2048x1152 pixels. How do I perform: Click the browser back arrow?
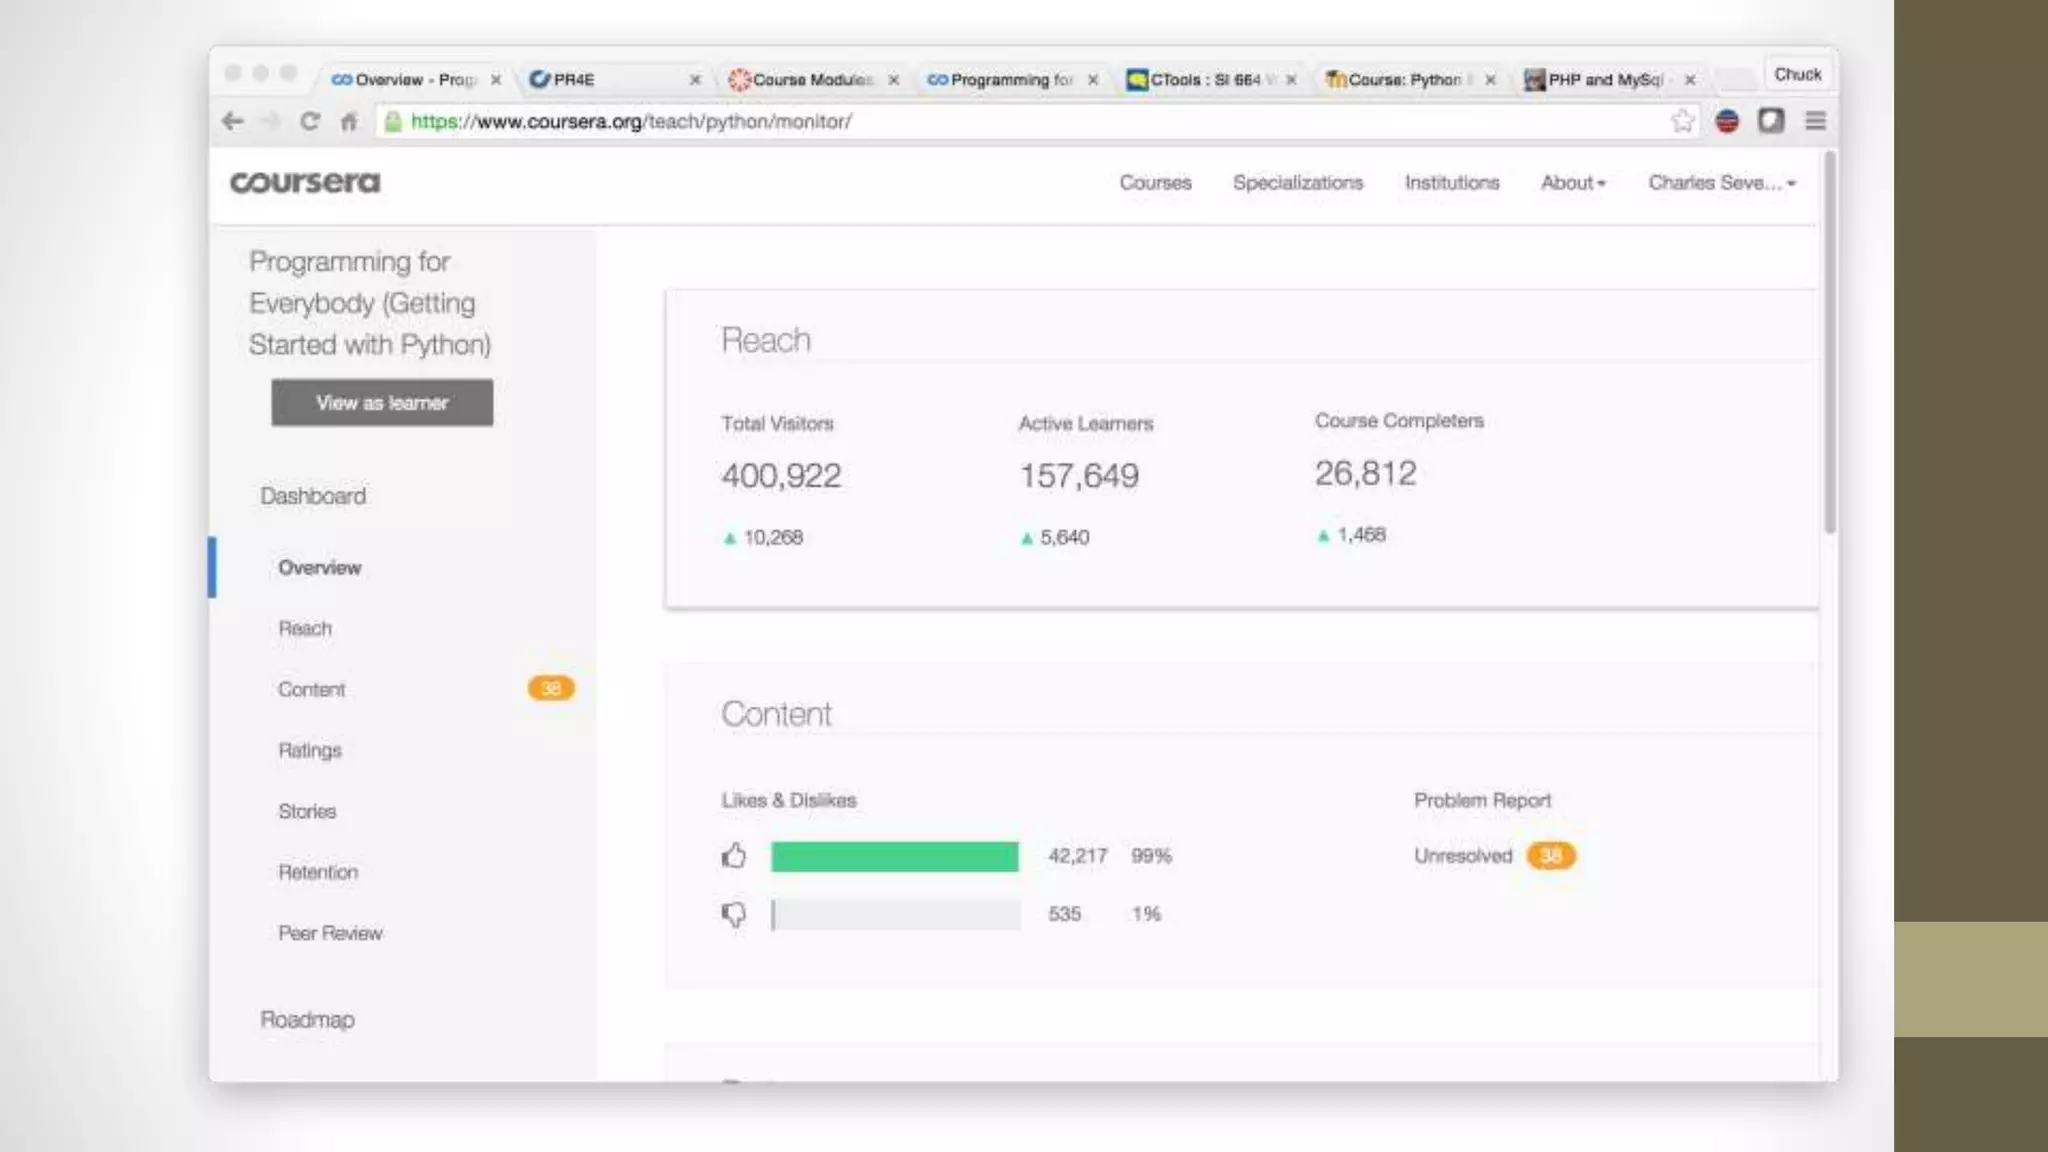click(233, 121)
